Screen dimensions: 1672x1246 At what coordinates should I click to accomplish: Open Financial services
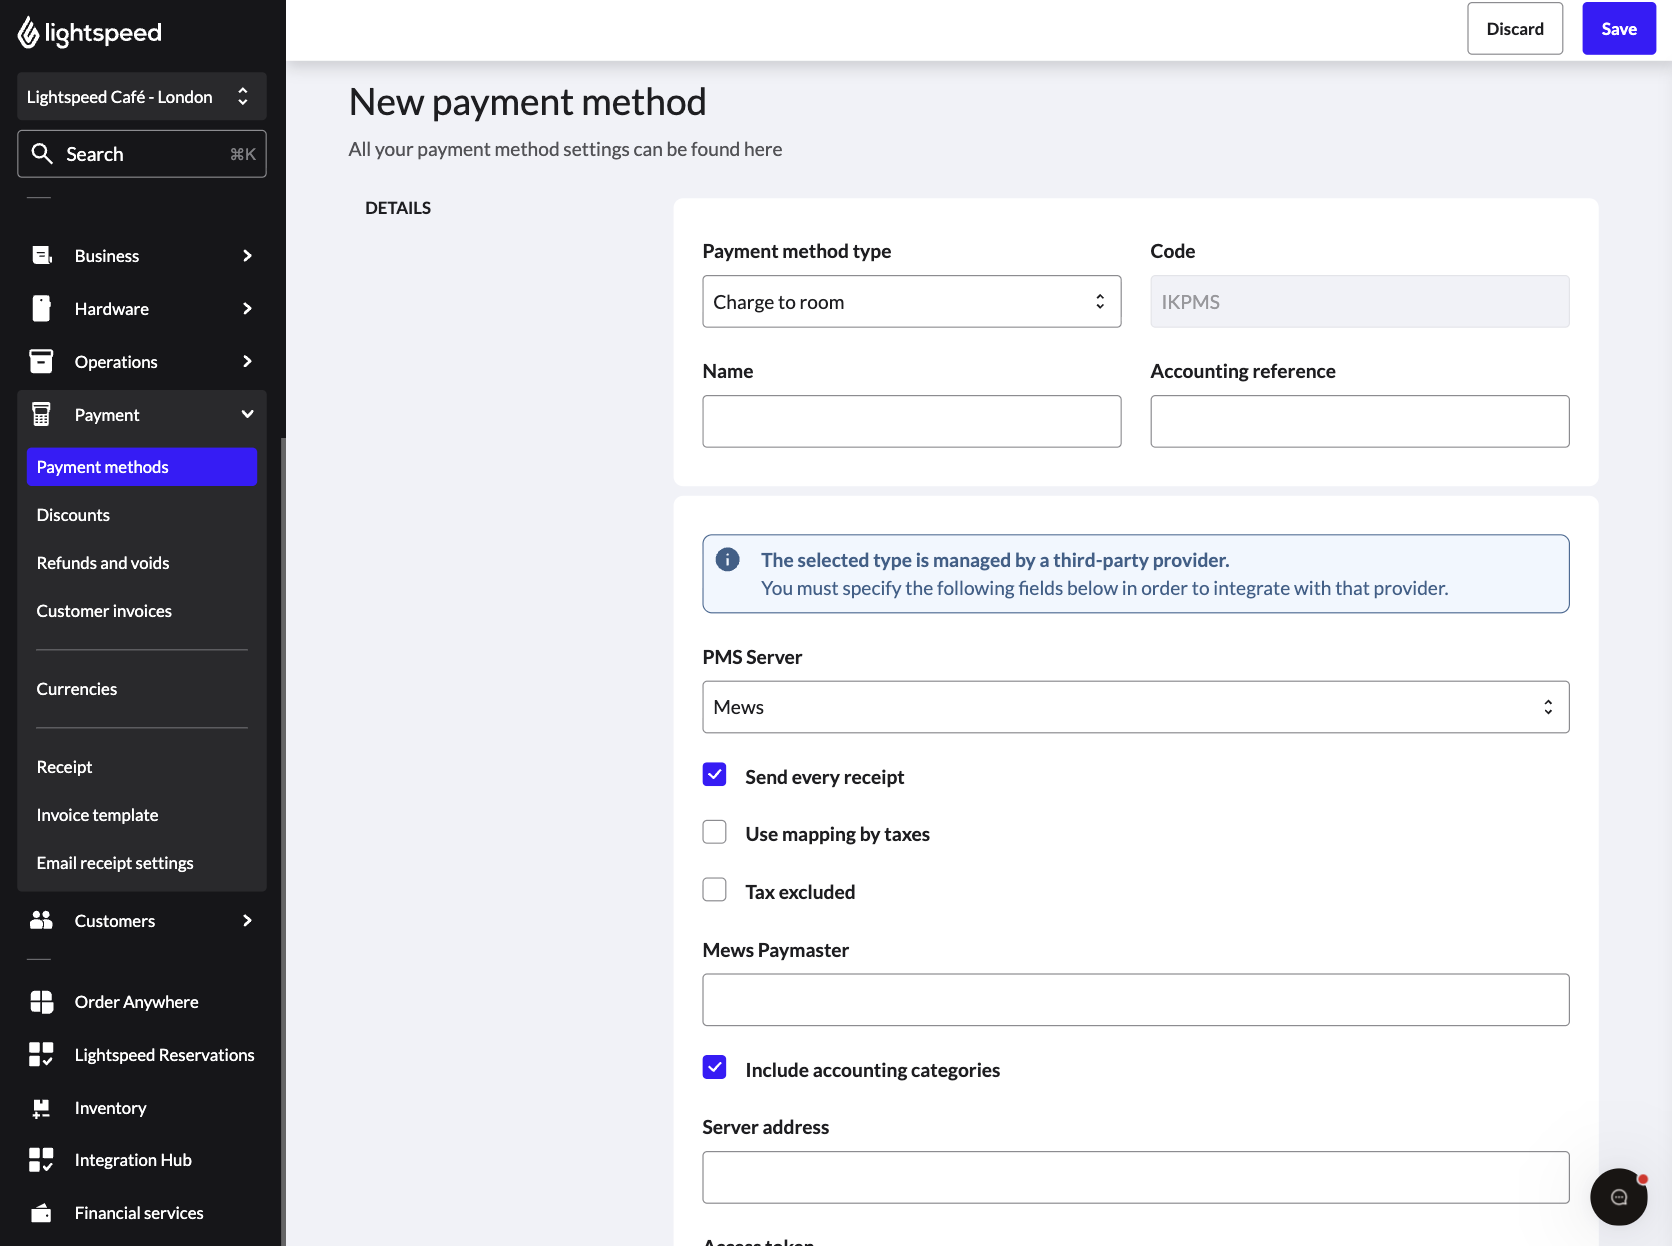[x=139, y=1212]
